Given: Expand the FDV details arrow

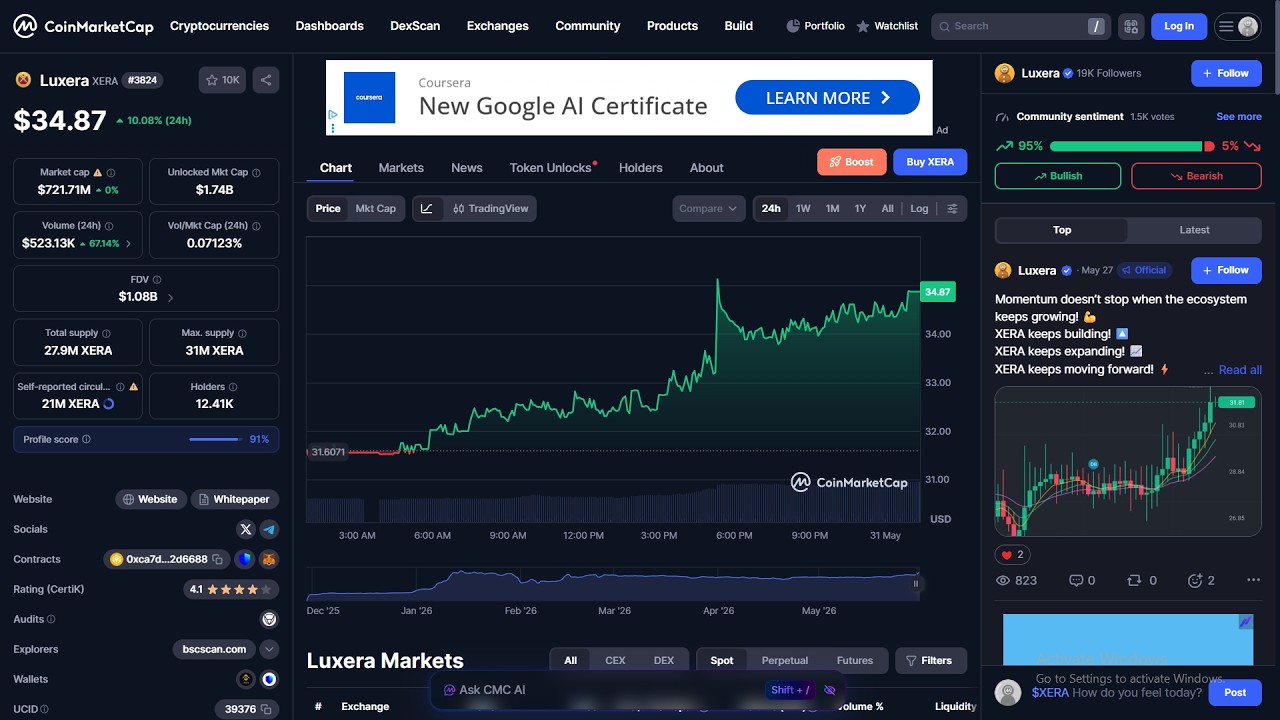Looking at the screenshot, I should click(x=170, y=297).
